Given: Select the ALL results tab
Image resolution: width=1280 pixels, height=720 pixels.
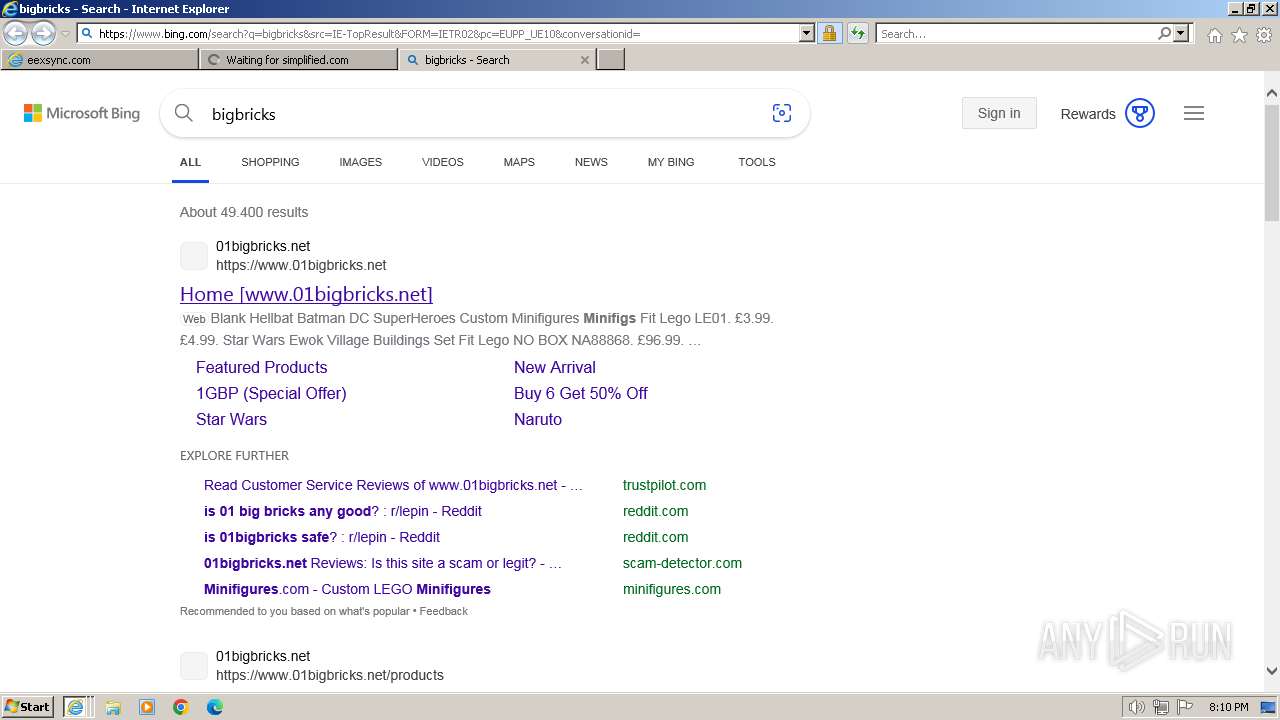Looking at the screenshot, I should [190, 162].
